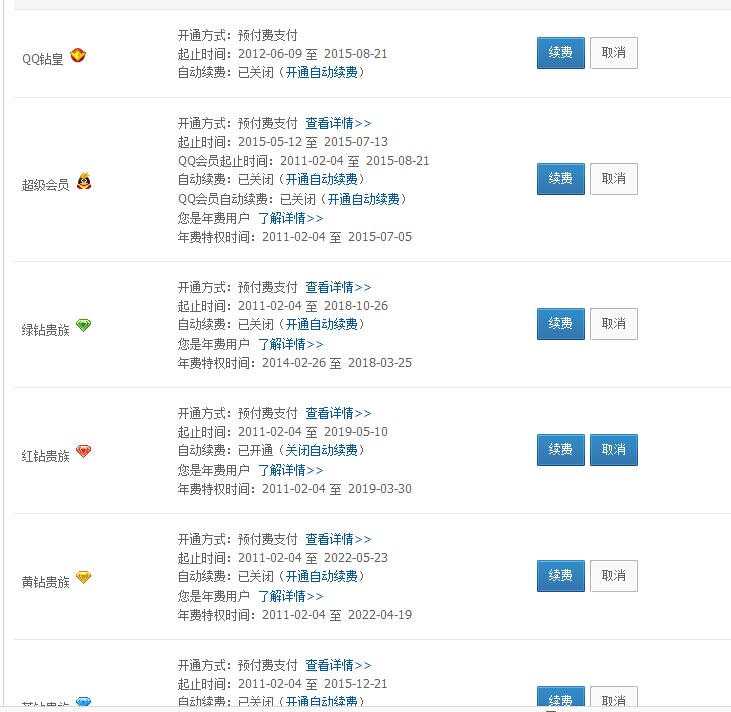Cancel the 绿钻贵族 subscription
Image resolution: width=731 pixels, height=712 pixels.
click(614, 324)
